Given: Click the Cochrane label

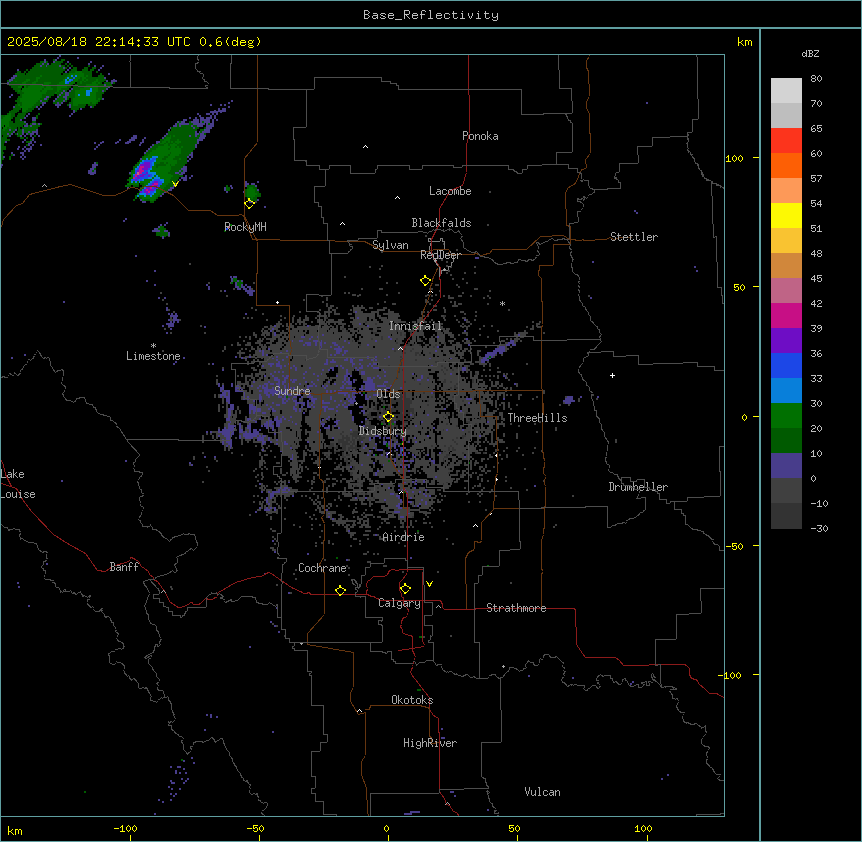Looking at the screenshot, I should tap(322, 568).
